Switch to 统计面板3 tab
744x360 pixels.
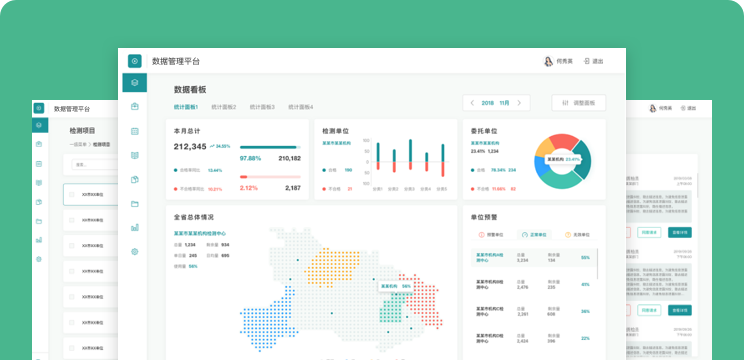262,107
